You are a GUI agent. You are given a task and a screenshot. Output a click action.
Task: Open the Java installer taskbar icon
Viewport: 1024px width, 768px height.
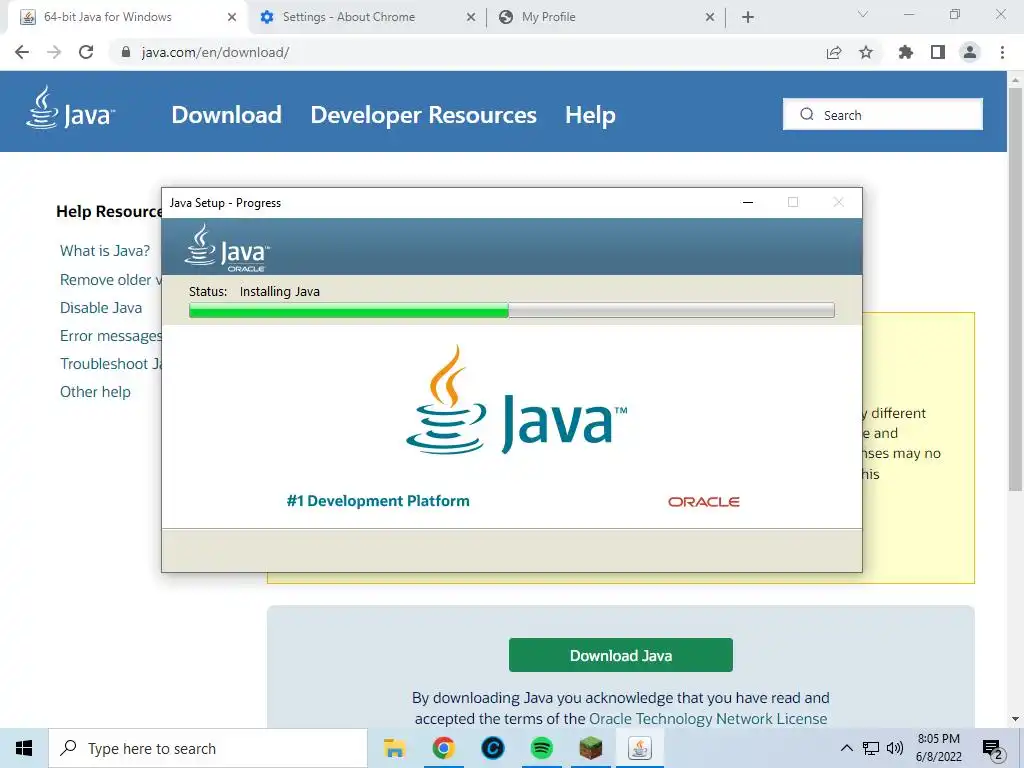639,748
